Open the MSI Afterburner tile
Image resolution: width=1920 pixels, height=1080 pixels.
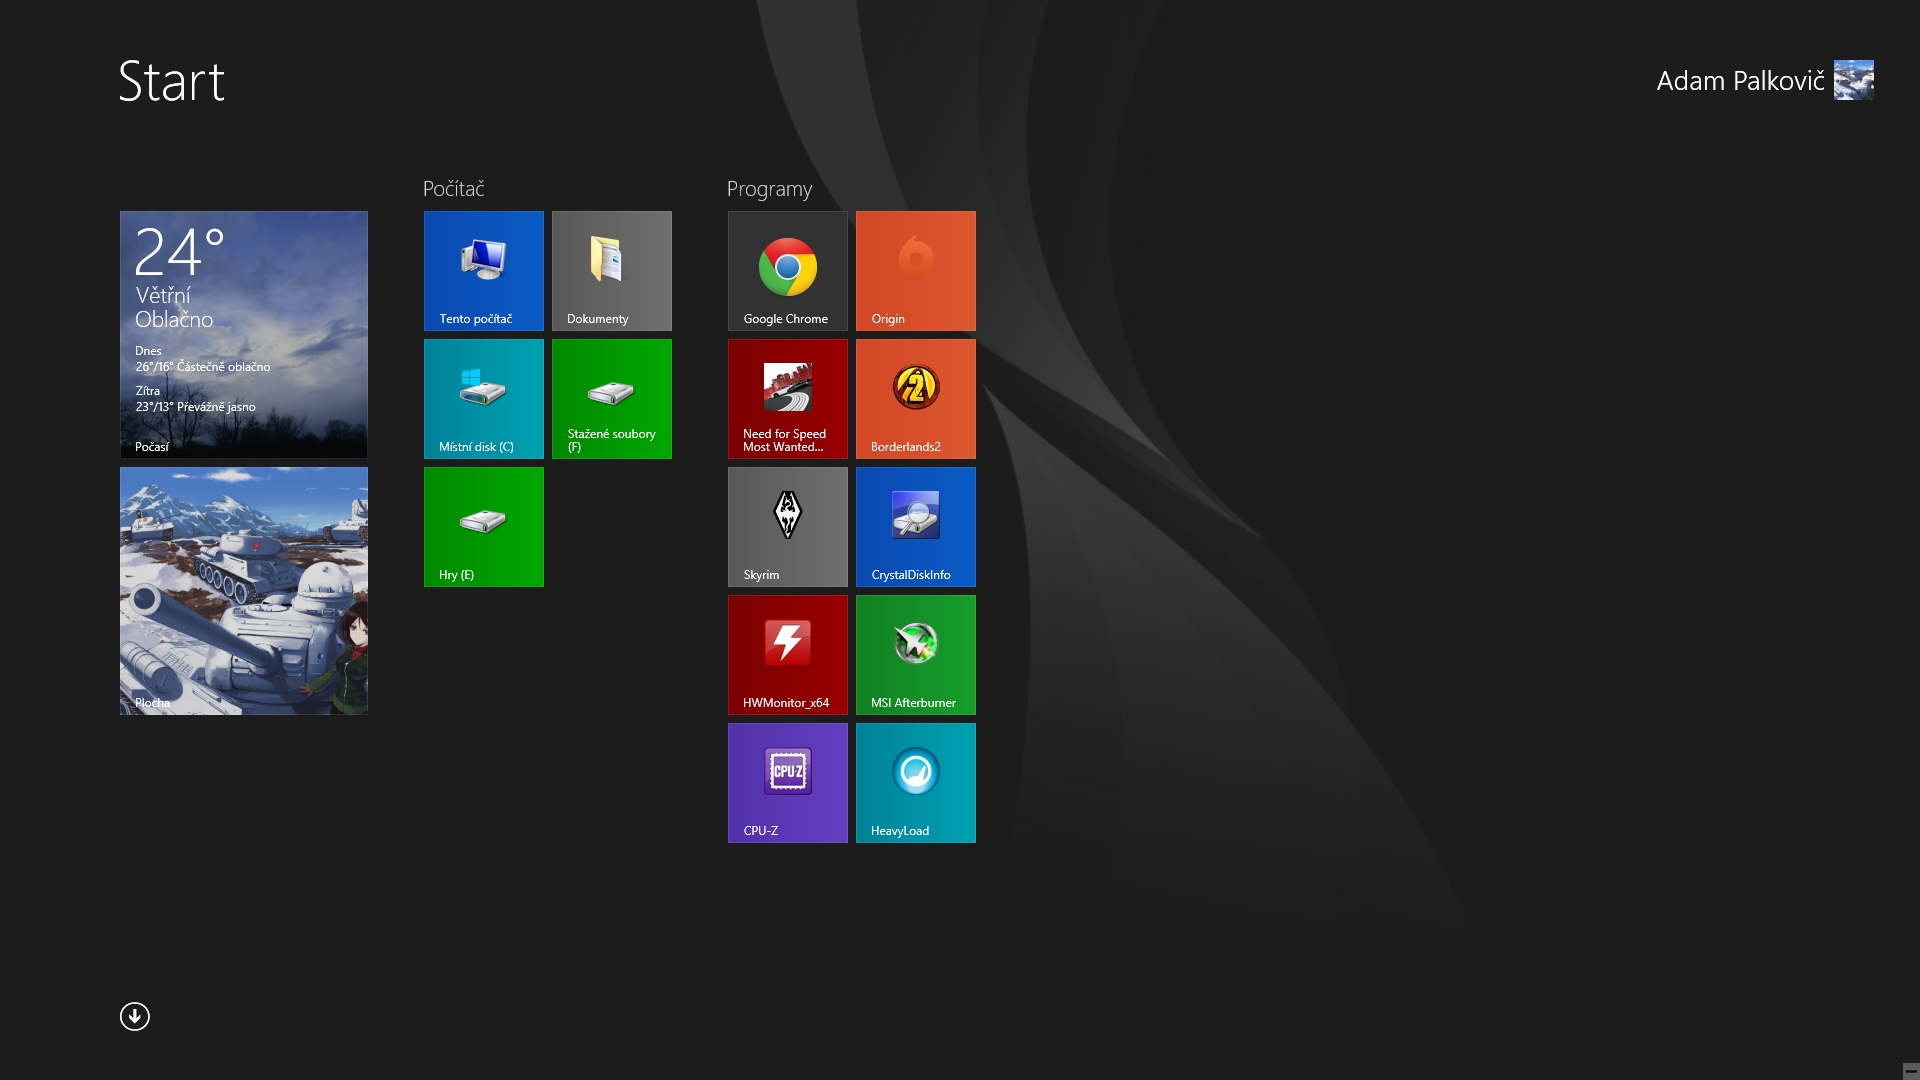[915, 654]
